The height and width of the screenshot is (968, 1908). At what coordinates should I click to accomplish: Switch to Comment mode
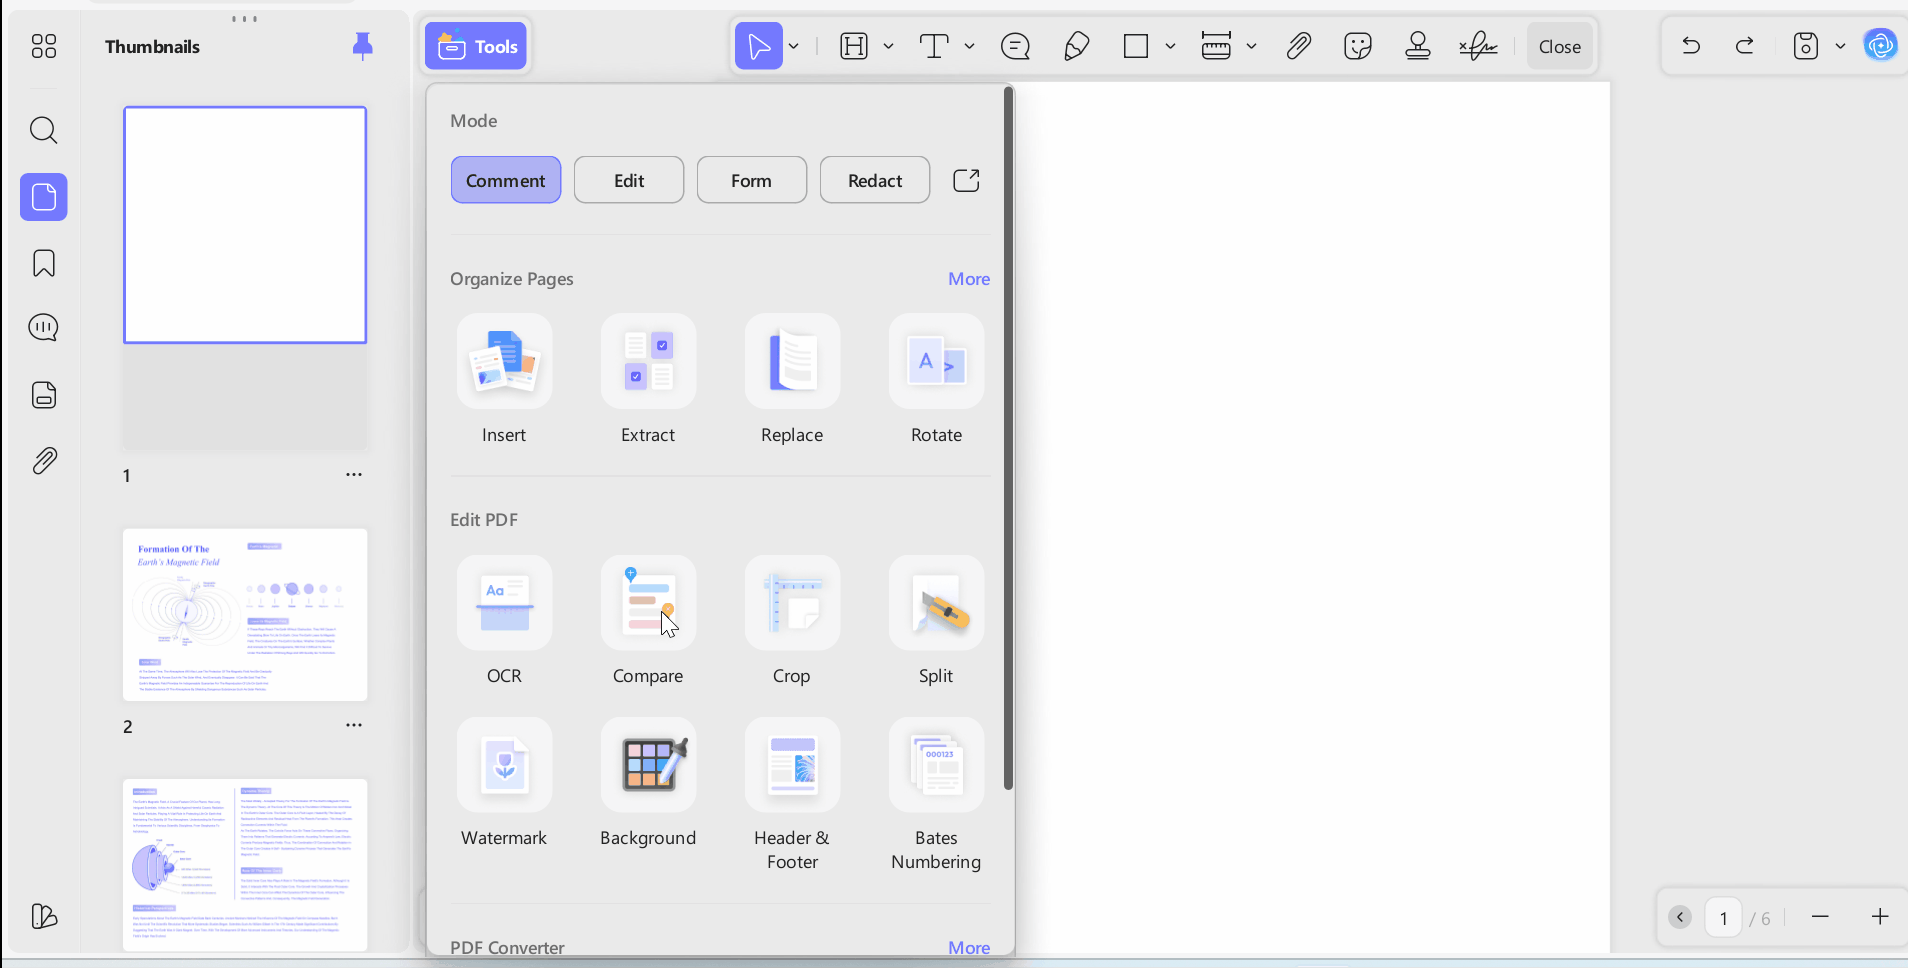(506, 180)
